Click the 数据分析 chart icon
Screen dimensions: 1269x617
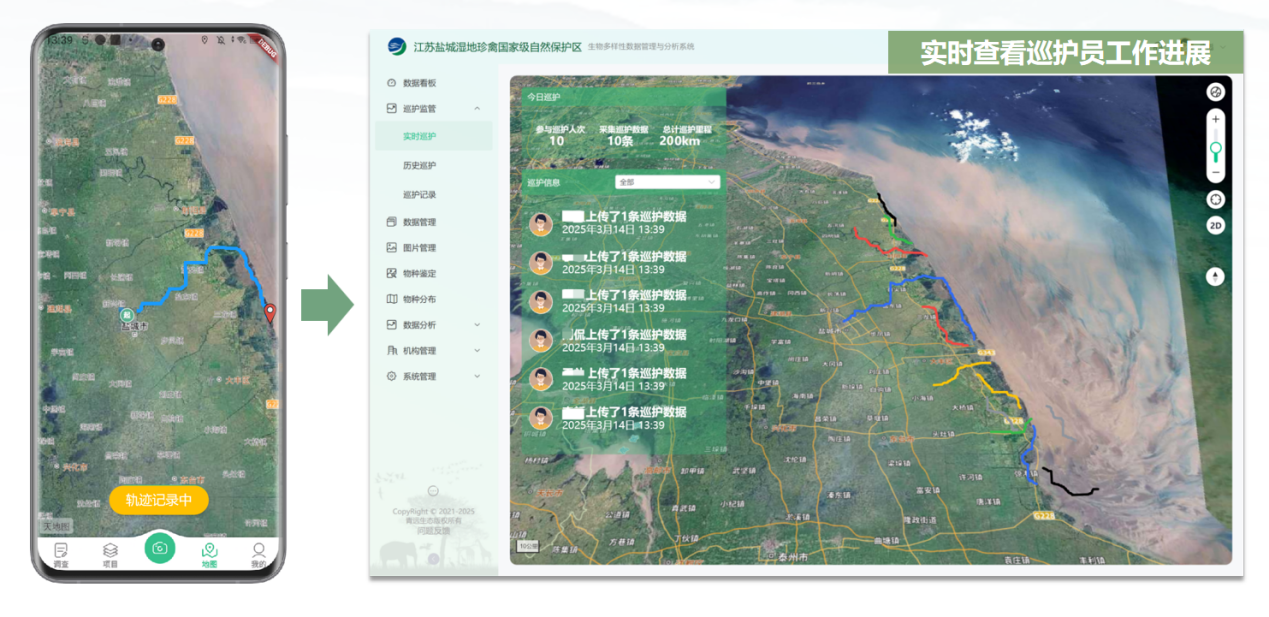(x=392, y=325)
